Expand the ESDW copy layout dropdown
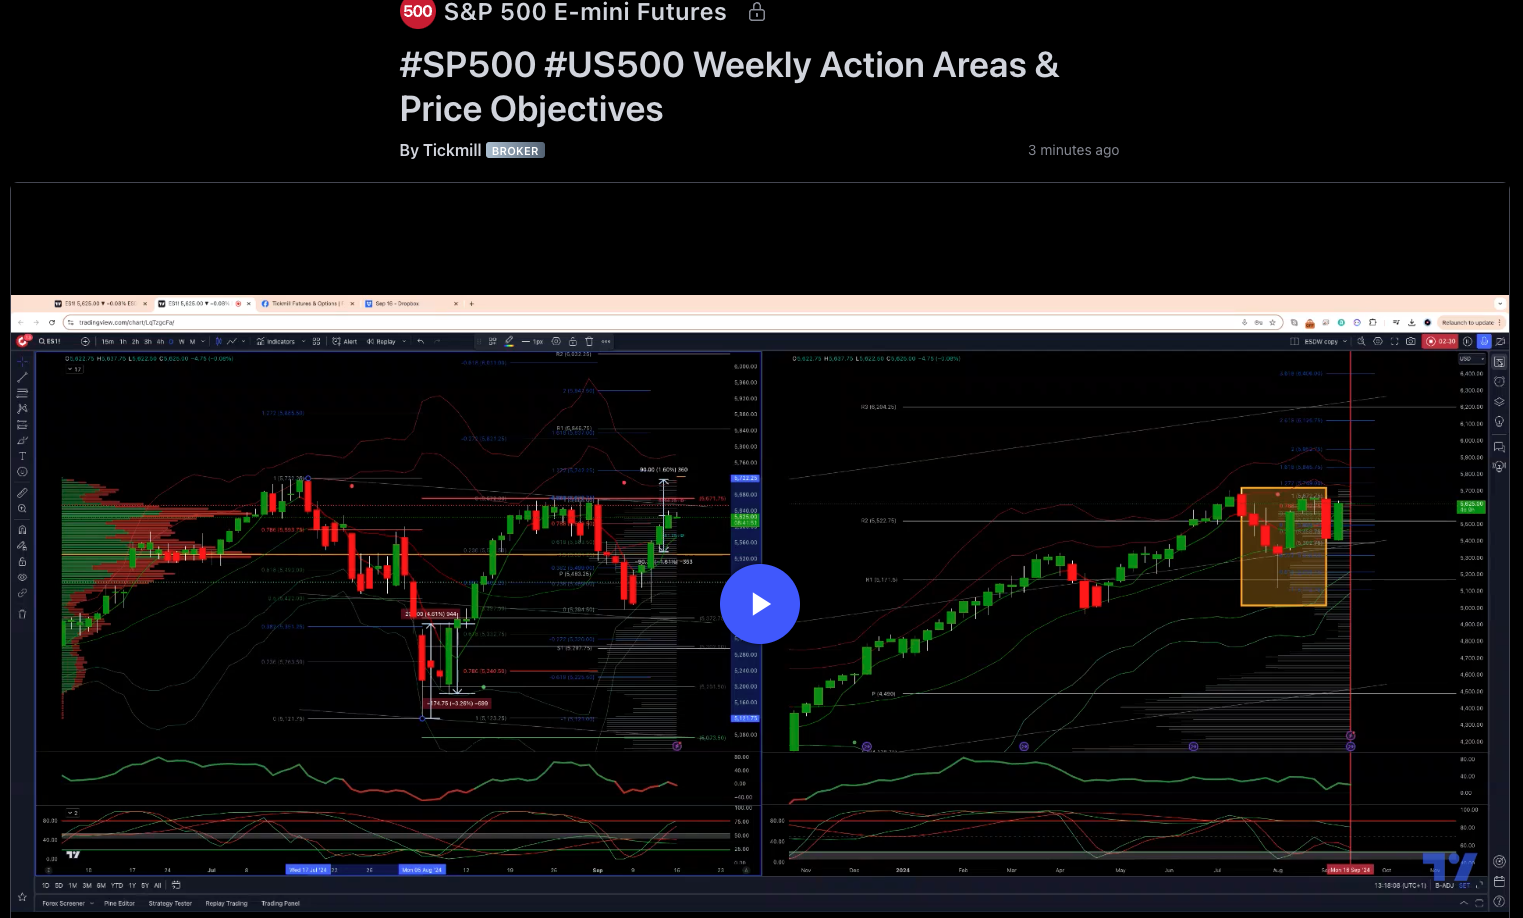This screenshot has width=1523, height=918. tap(1345, 341)
